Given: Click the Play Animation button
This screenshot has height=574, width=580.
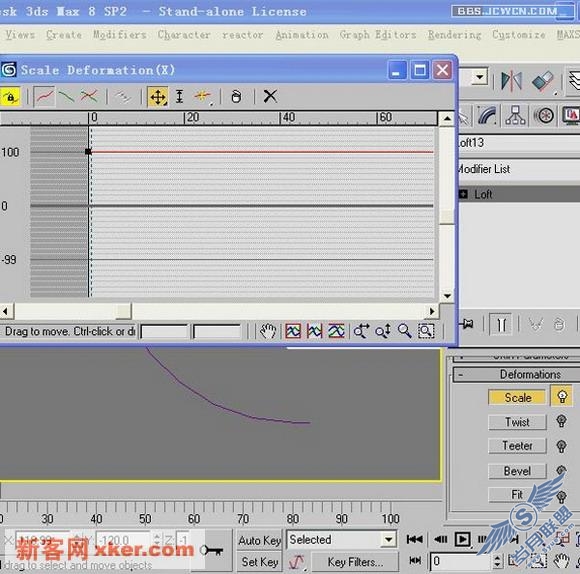Looking at the screenshot, I should tap(462, 539).
